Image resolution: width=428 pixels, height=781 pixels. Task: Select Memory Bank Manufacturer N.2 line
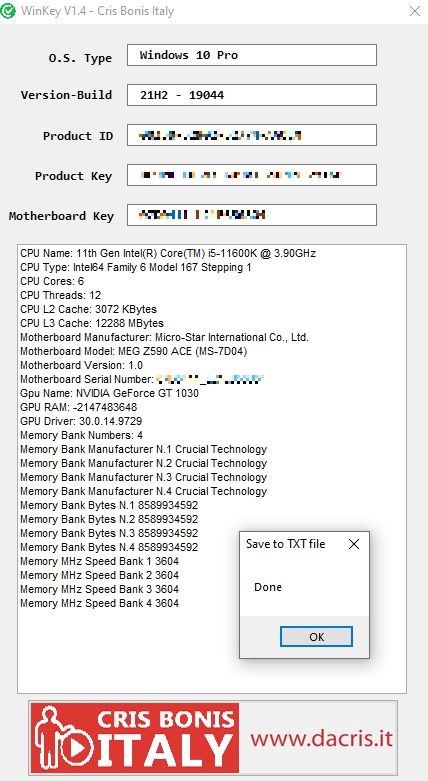tap(143, 463)
